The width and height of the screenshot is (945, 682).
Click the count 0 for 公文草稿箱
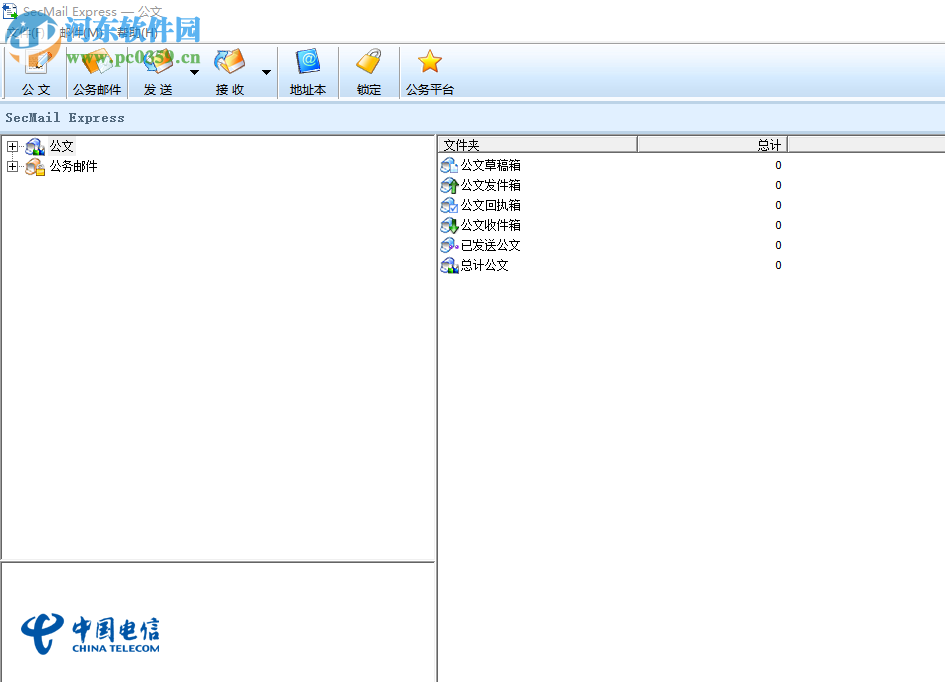778,165
